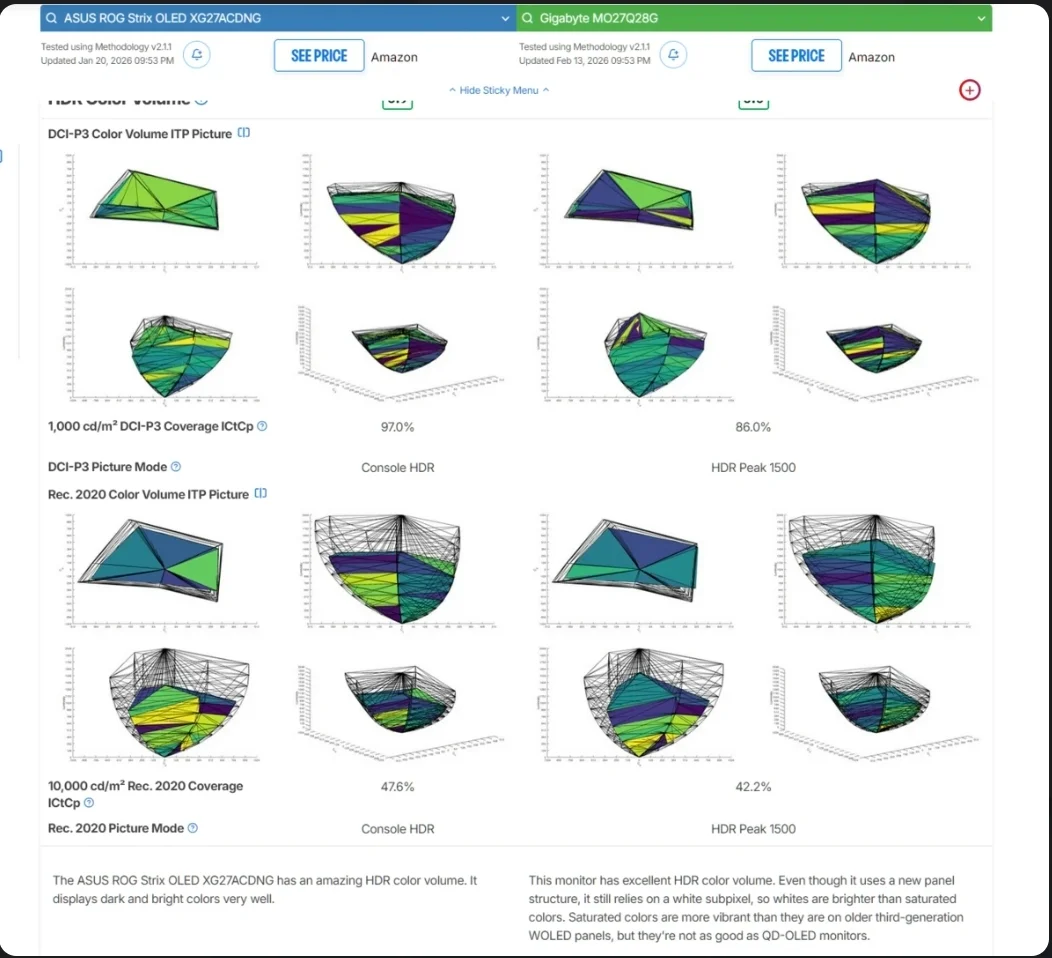The image size is (1052, 958).
Task: Open the Gigabyte MO27Q28G product dropdown
Action: (x=981, y=19)
